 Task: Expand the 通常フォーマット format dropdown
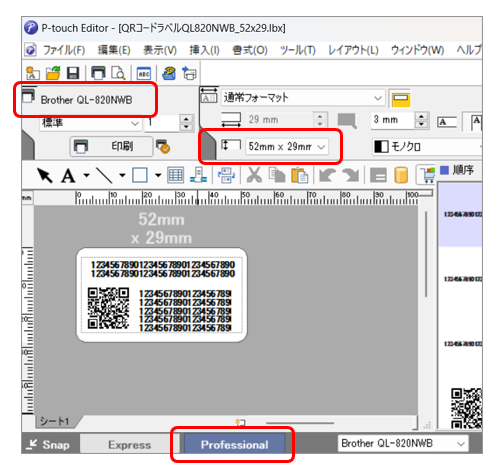pyautogui.click(x=377, y=98)
